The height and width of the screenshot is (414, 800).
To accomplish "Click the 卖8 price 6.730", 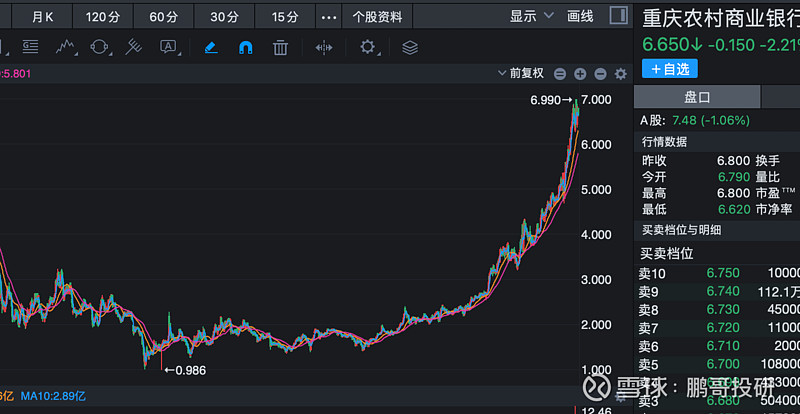I will [x=723, y=309].
